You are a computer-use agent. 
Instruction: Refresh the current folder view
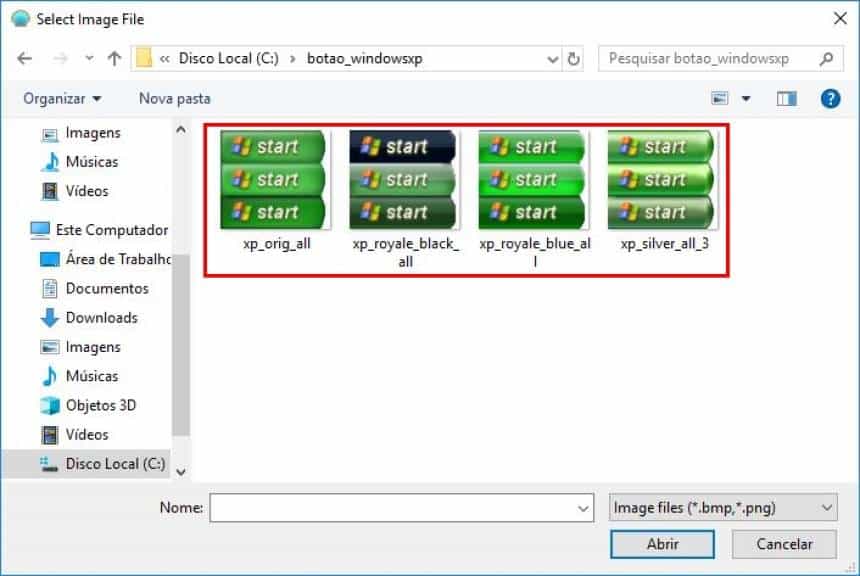click(x=573, y=59)
